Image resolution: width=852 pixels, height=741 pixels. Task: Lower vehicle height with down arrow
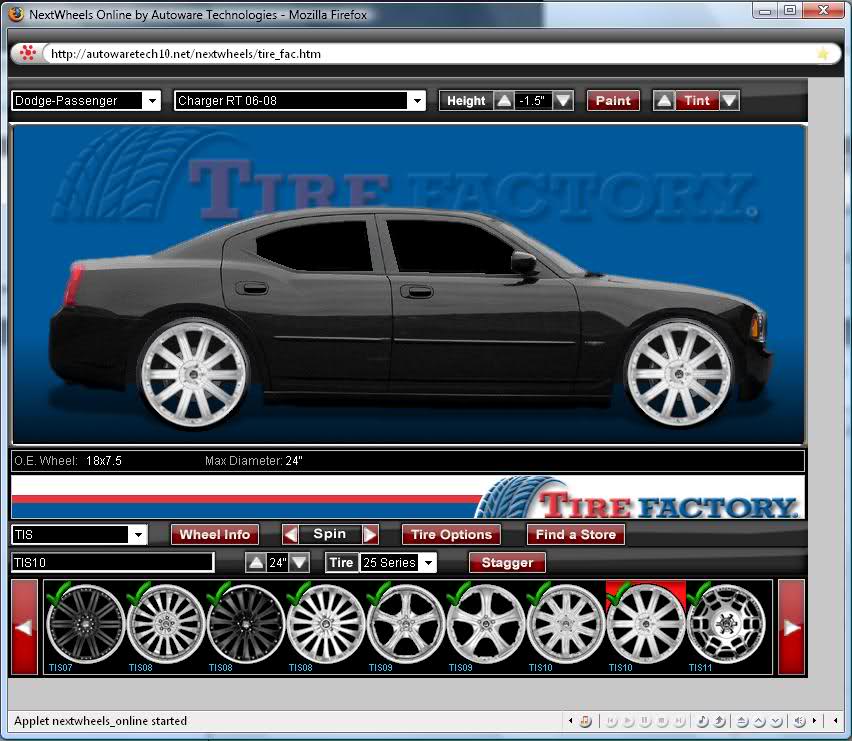[563, 101]
